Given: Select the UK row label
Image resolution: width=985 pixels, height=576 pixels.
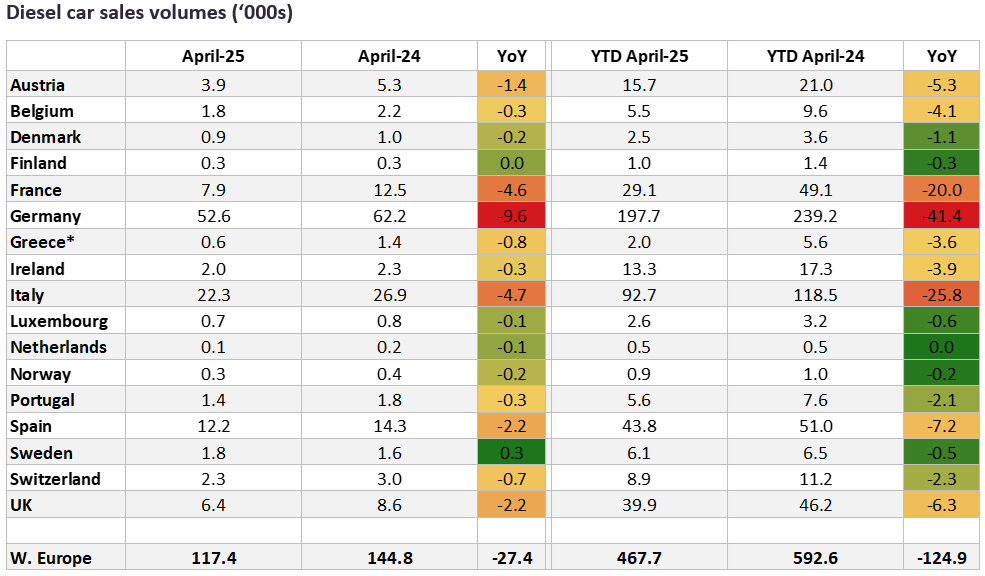Looking at the screenshot, I should (x=21, y=505).
